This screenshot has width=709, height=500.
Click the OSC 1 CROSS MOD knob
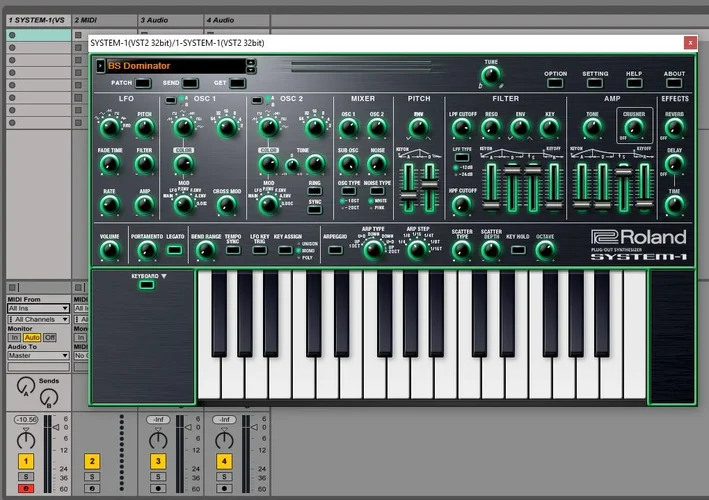pyautogui.click(x=227, y=205)
